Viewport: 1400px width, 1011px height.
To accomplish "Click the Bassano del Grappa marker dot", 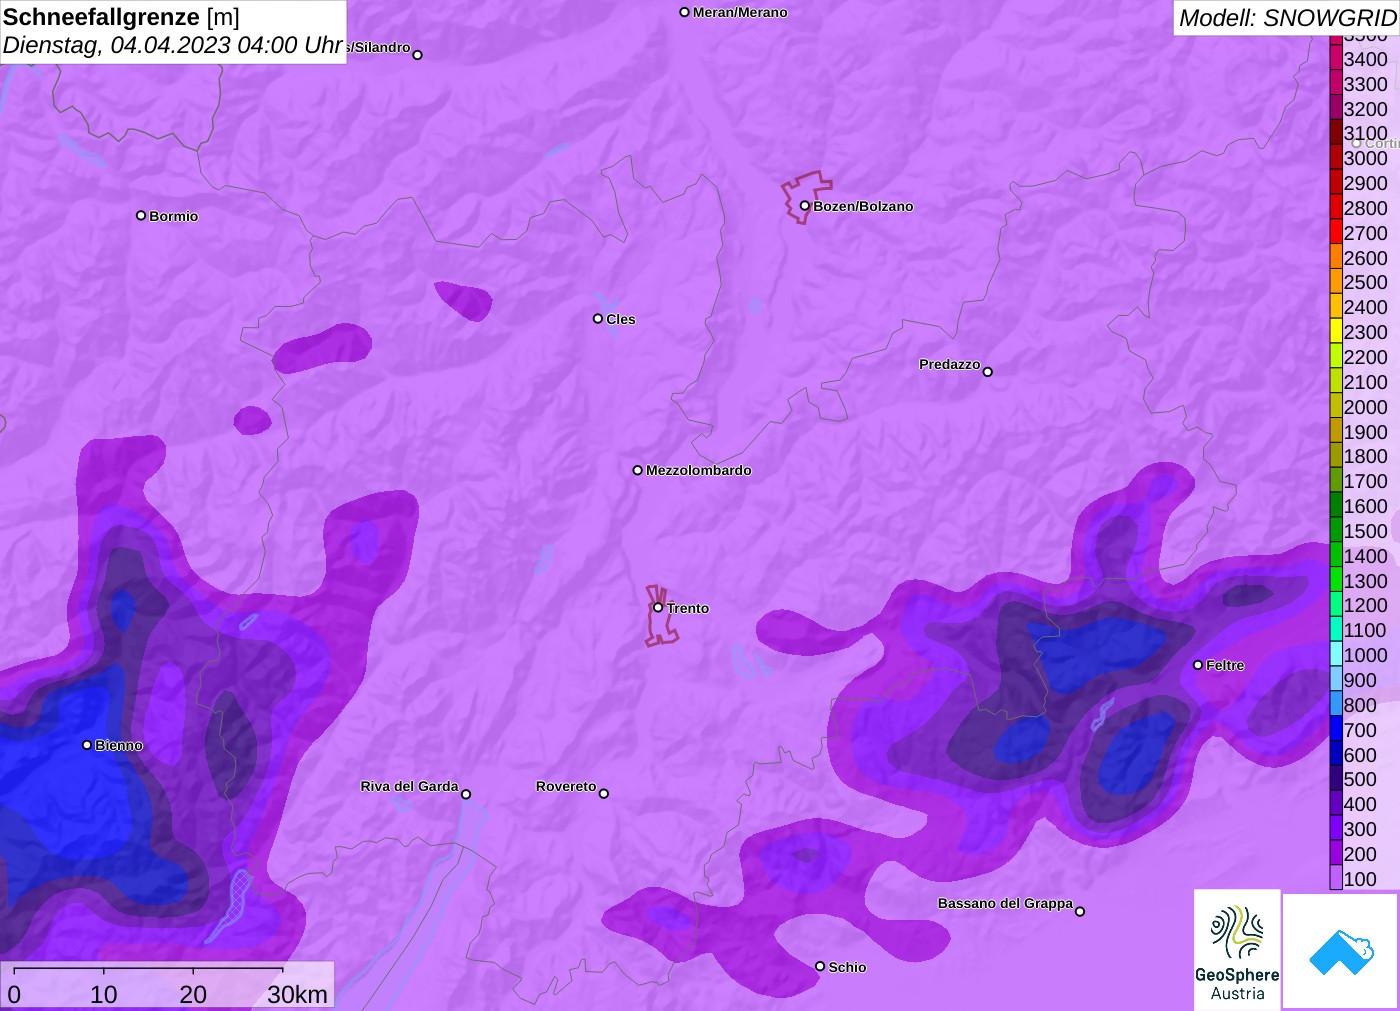I will click(x=1080, y=911).
